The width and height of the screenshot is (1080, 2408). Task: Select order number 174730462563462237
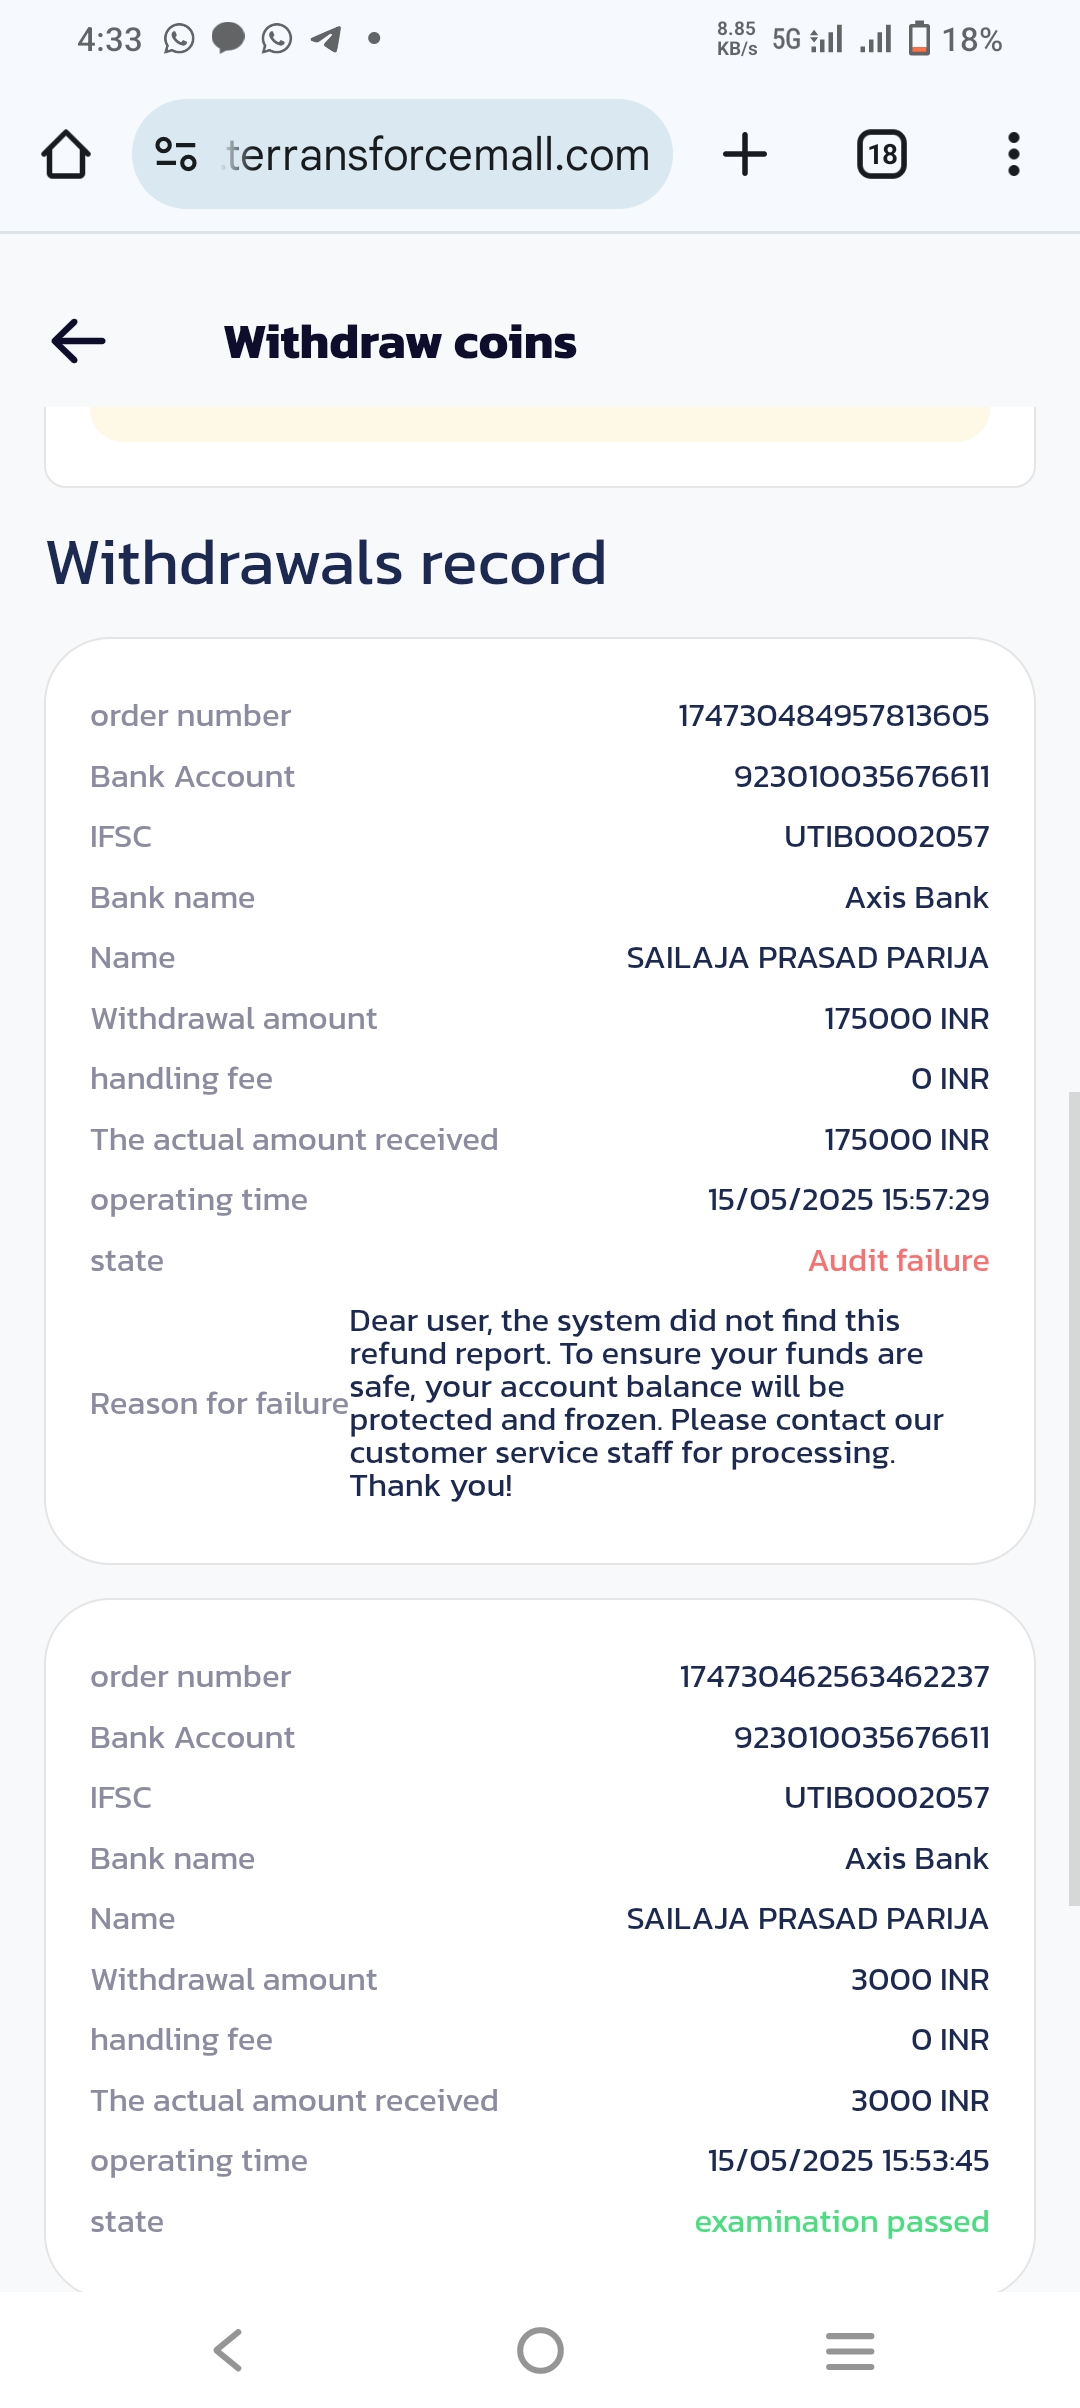[x=834, y=1677]
